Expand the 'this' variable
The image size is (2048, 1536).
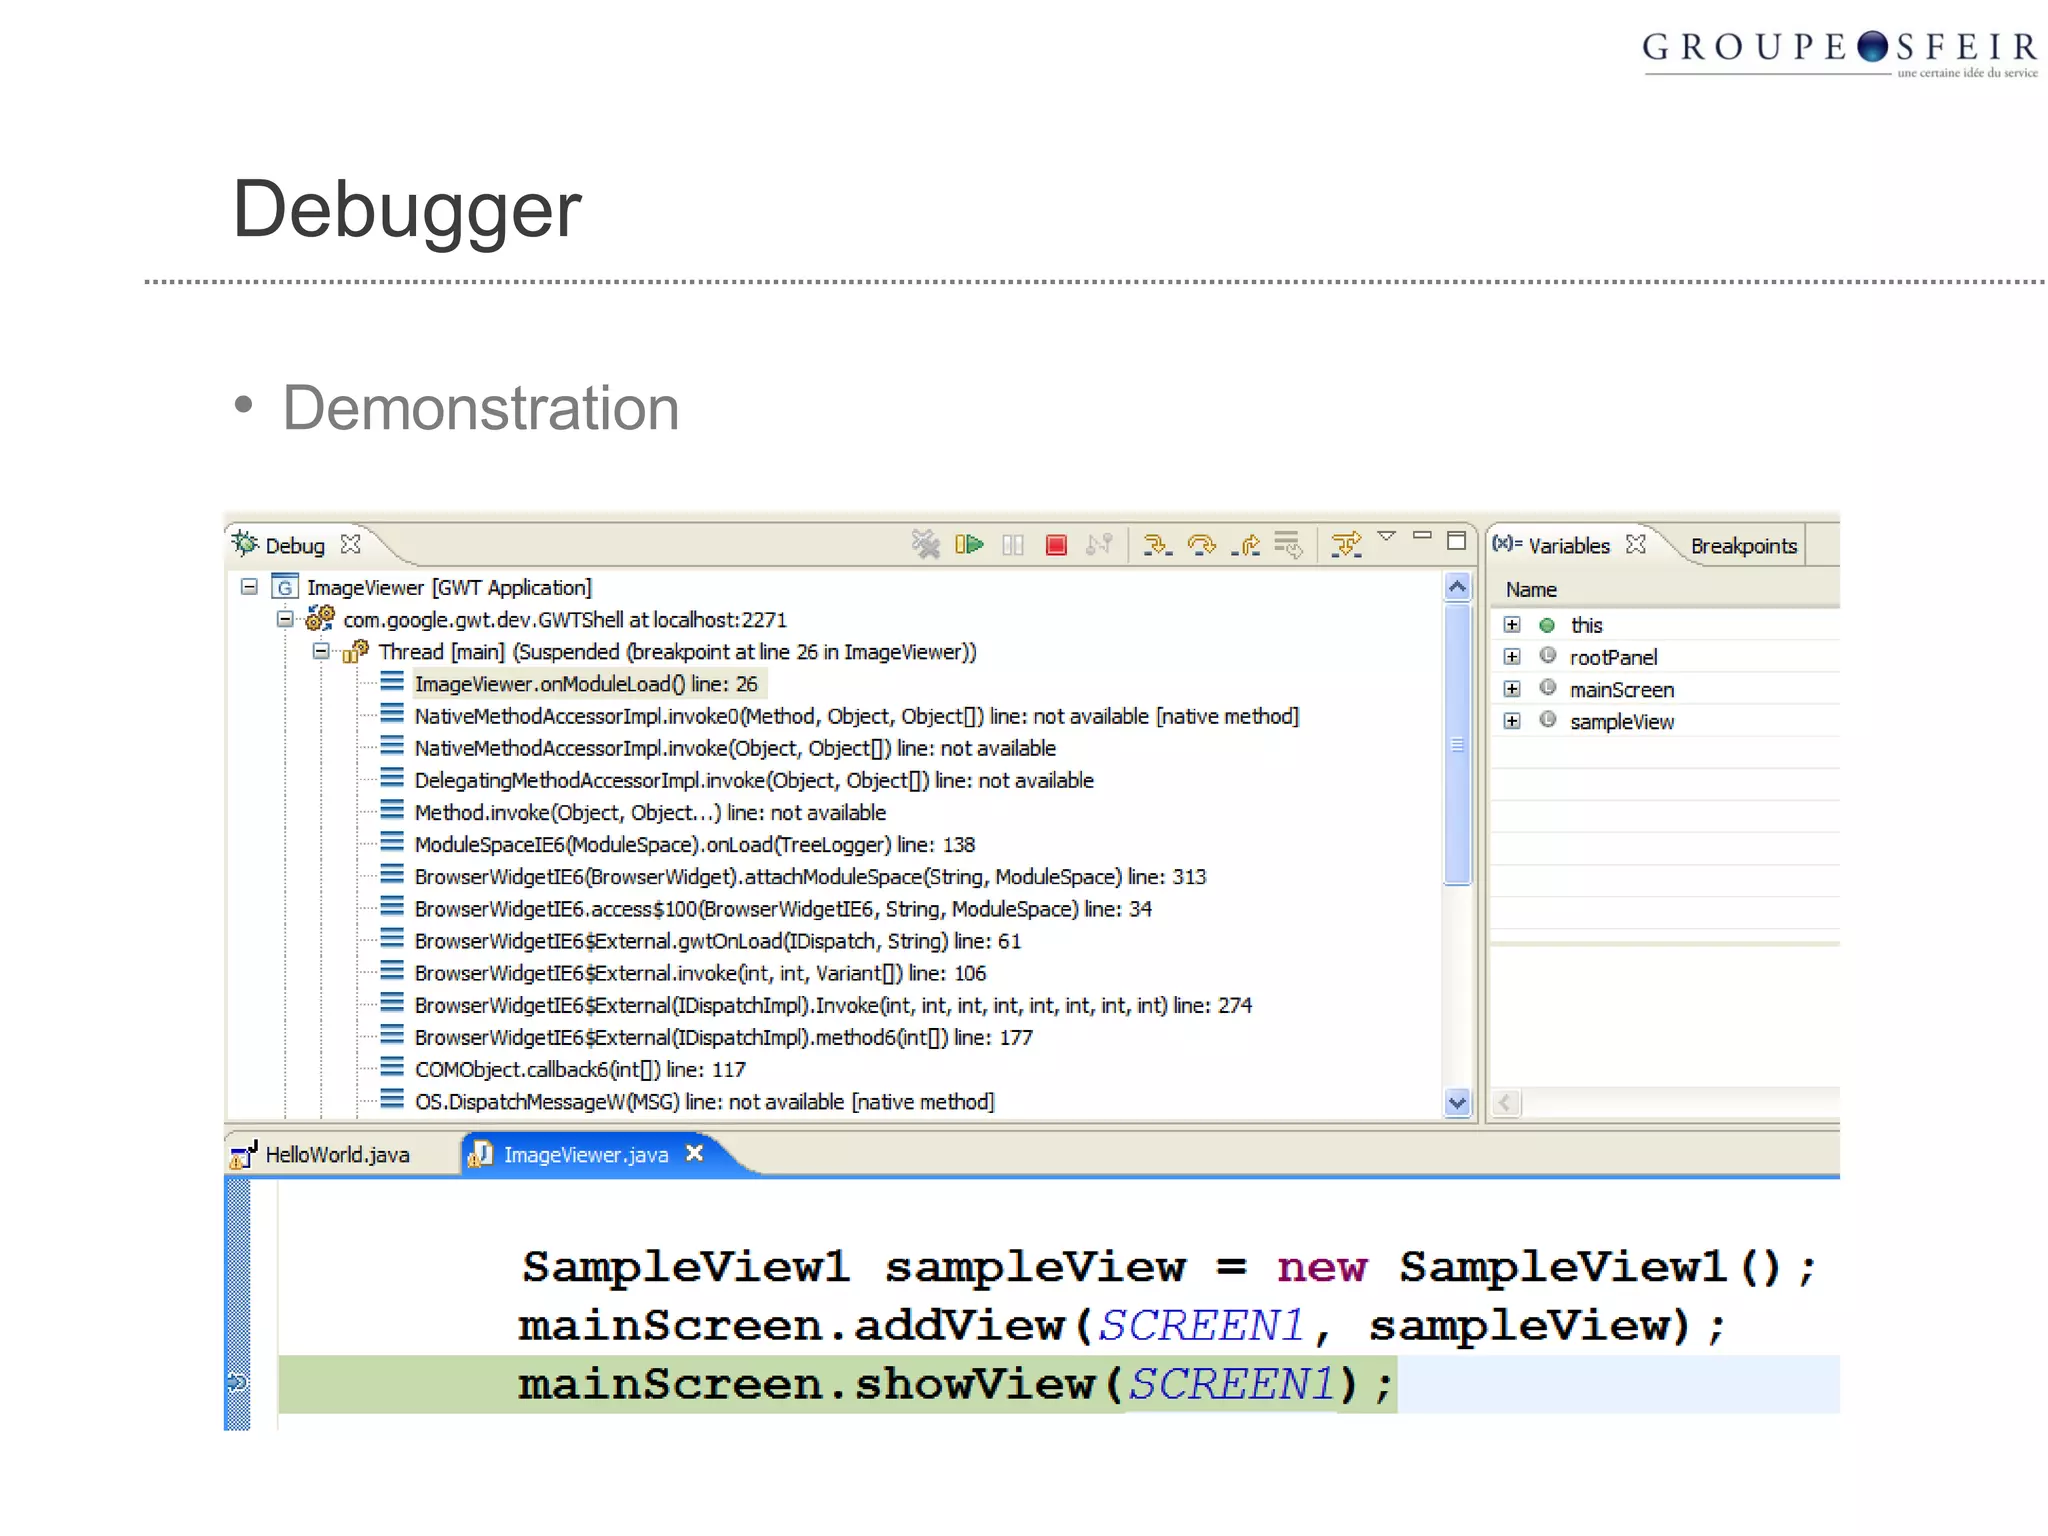pyautogui.click(x=1512, y=625)
